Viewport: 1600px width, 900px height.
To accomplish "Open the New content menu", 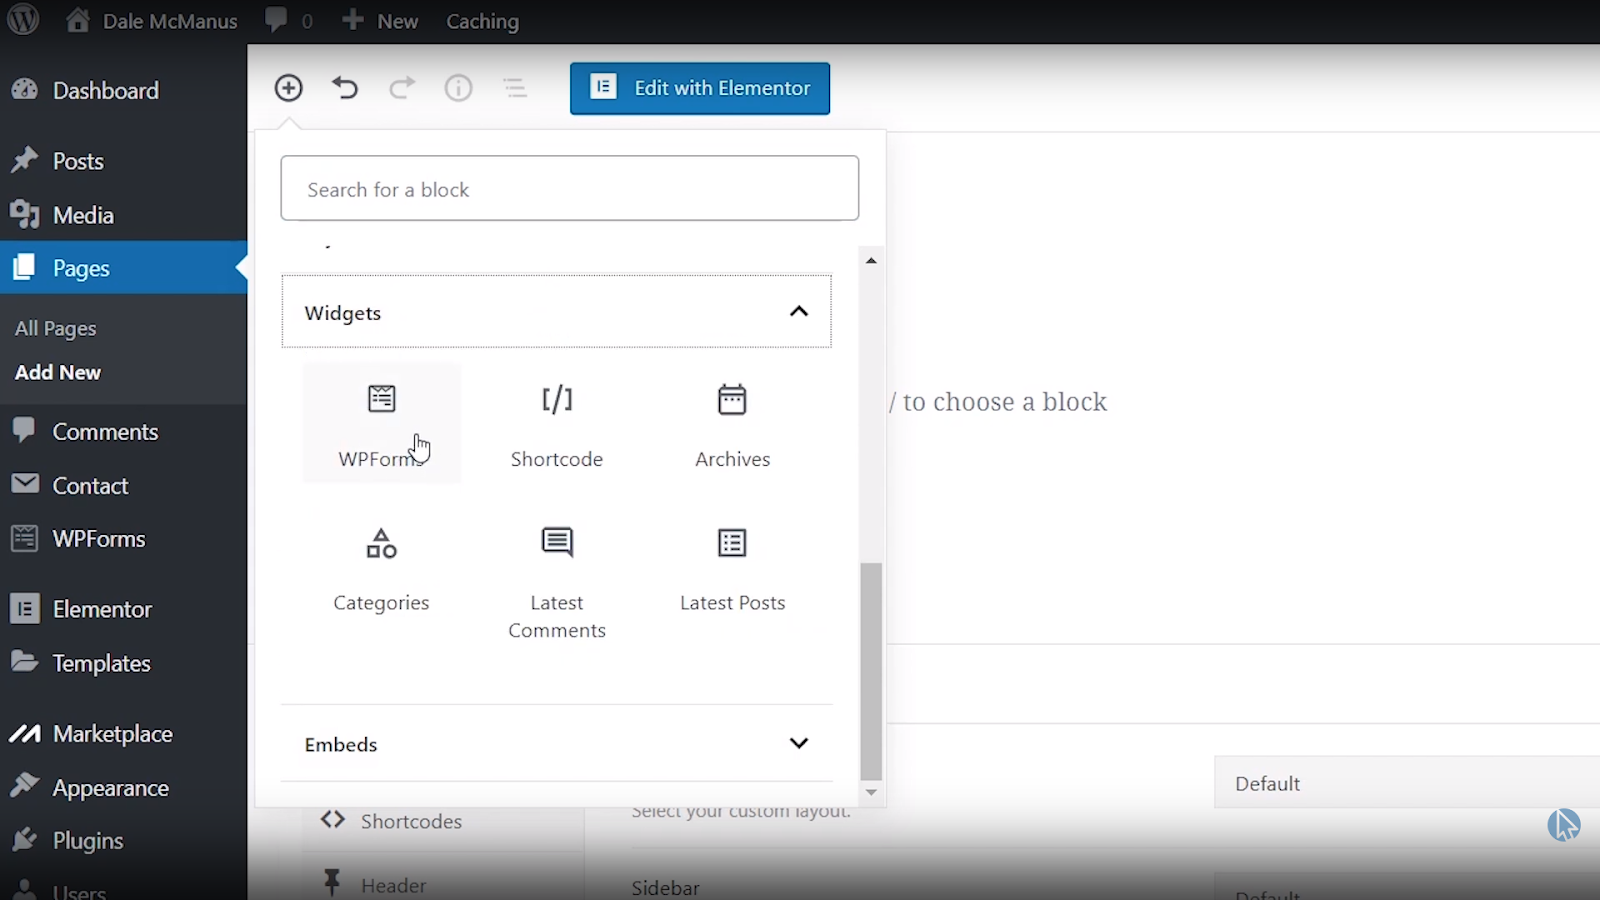I will 380,21.
